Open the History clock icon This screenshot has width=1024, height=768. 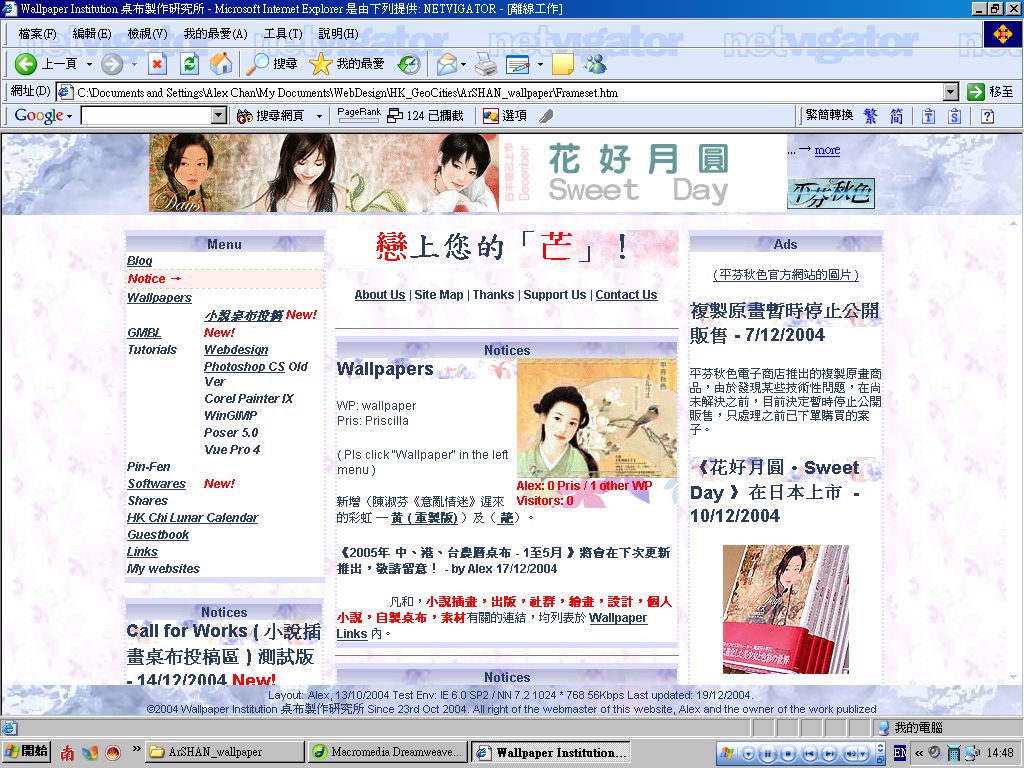pyautogui.click(x=409, y=63)
